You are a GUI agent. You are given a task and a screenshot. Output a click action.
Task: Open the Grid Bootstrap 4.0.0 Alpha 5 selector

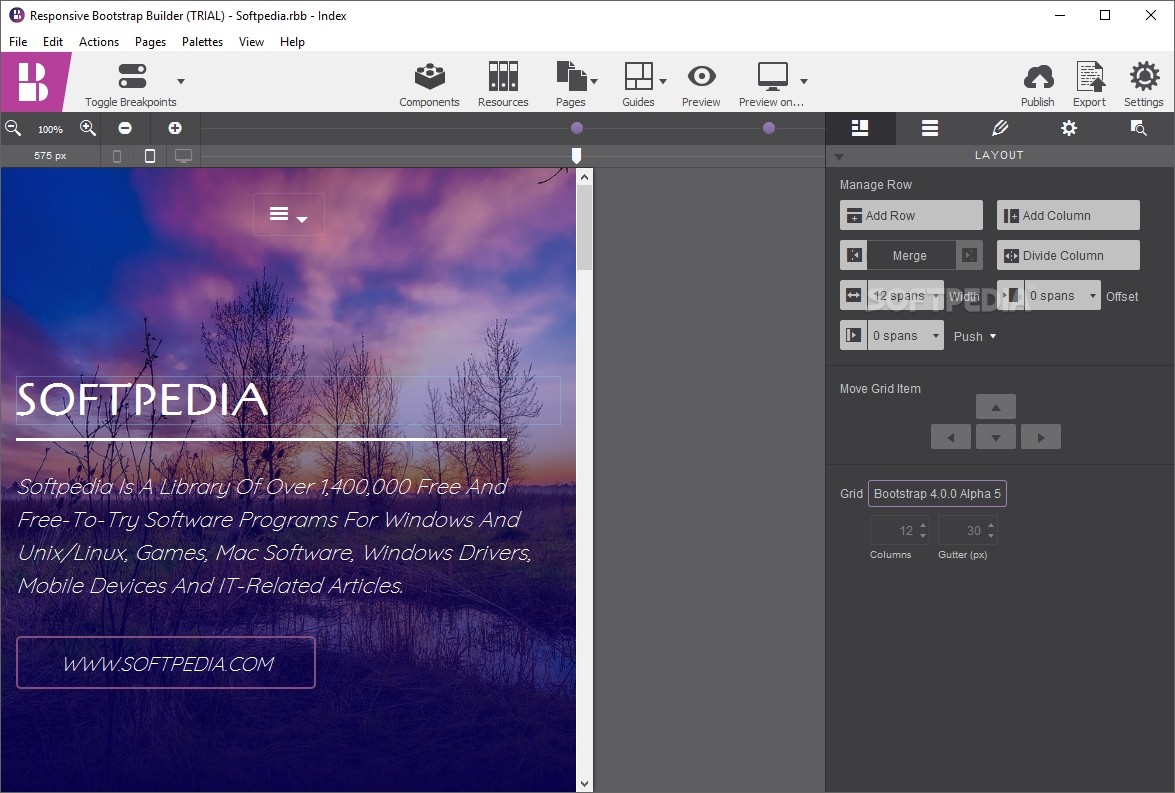[937, 493]
